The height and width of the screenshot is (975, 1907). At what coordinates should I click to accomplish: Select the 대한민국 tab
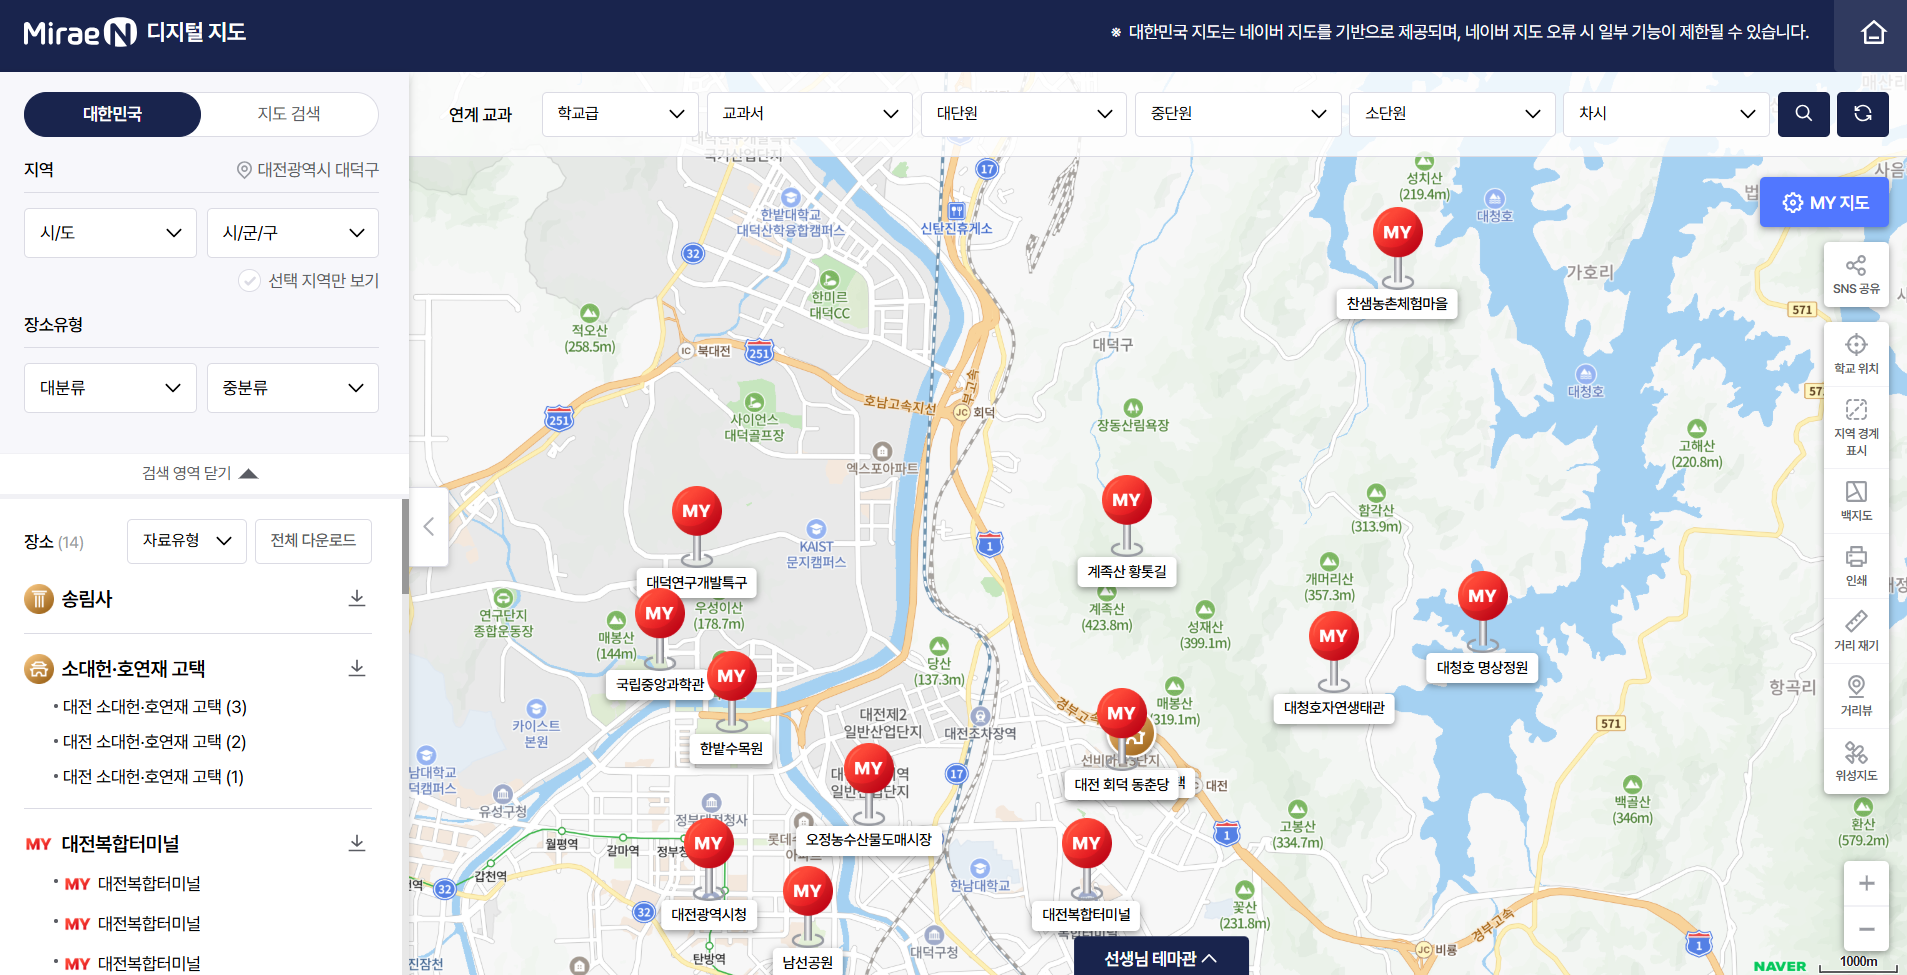112,114
